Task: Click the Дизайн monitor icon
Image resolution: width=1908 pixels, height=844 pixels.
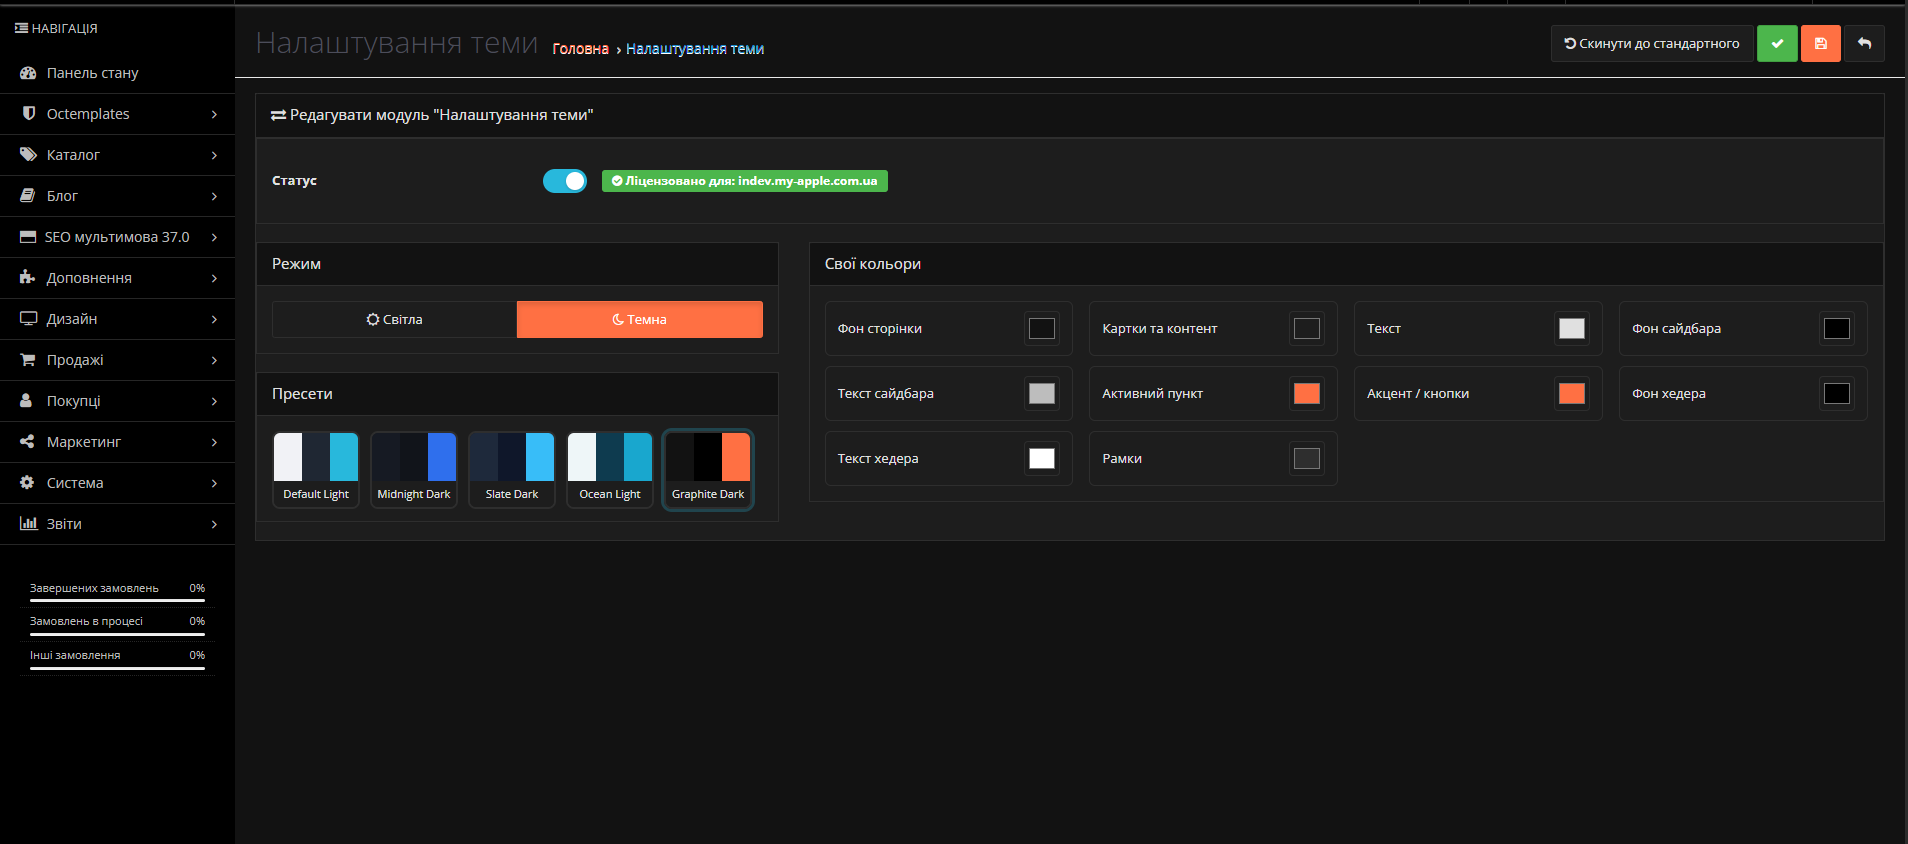Action: 28,319
